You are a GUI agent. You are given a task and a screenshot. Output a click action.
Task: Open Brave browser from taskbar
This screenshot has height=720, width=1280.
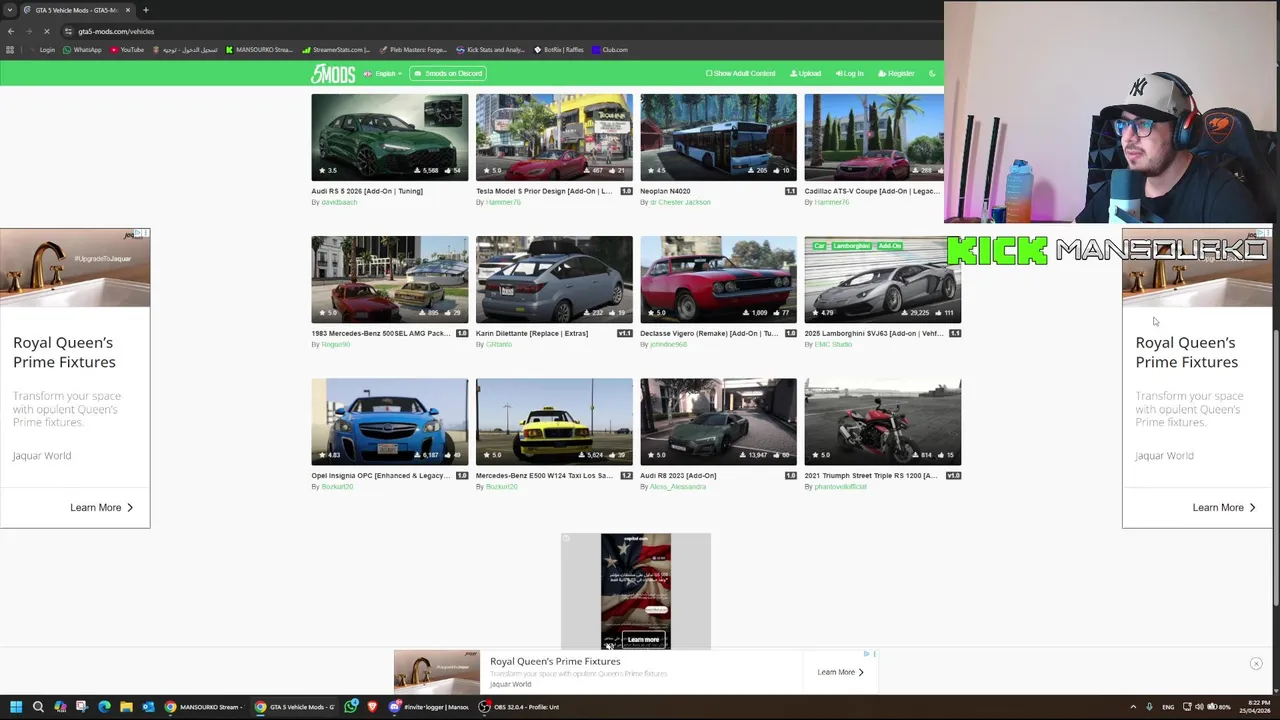[373, 707]
